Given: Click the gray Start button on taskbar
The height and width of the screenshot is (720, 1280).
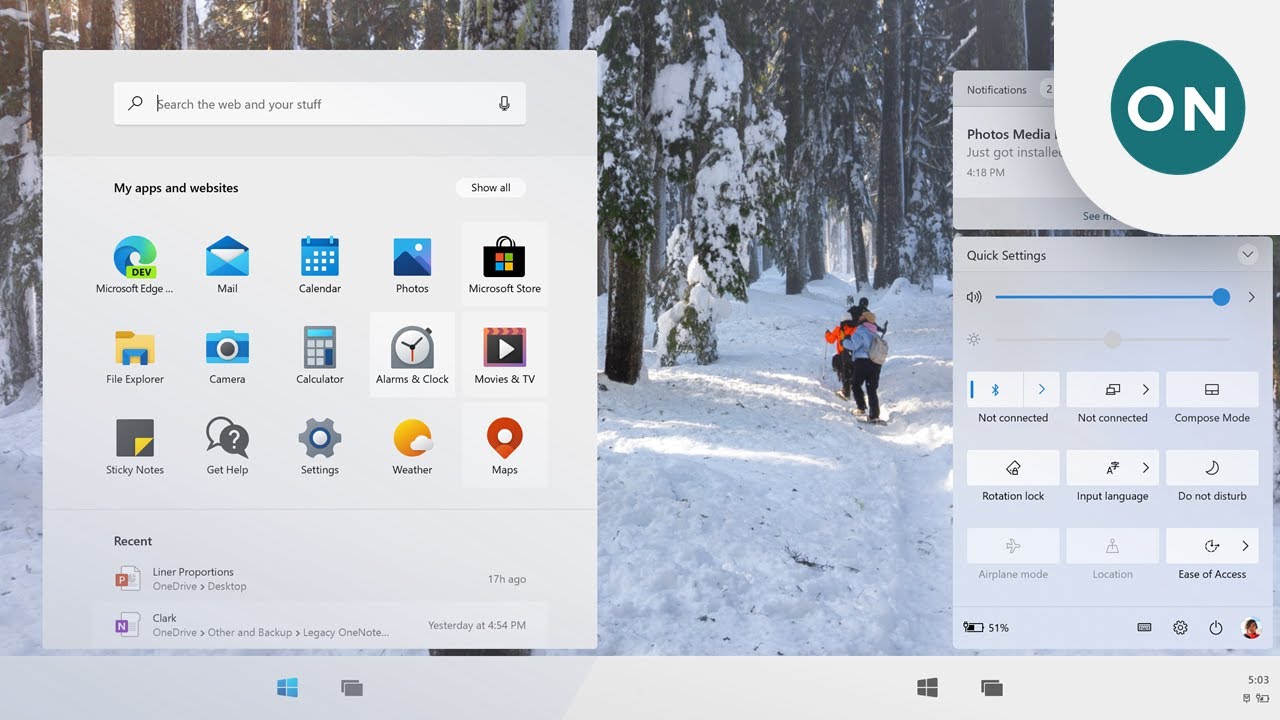Looking at the screenshot, I should pyautogui.click(x=928, y=687).
